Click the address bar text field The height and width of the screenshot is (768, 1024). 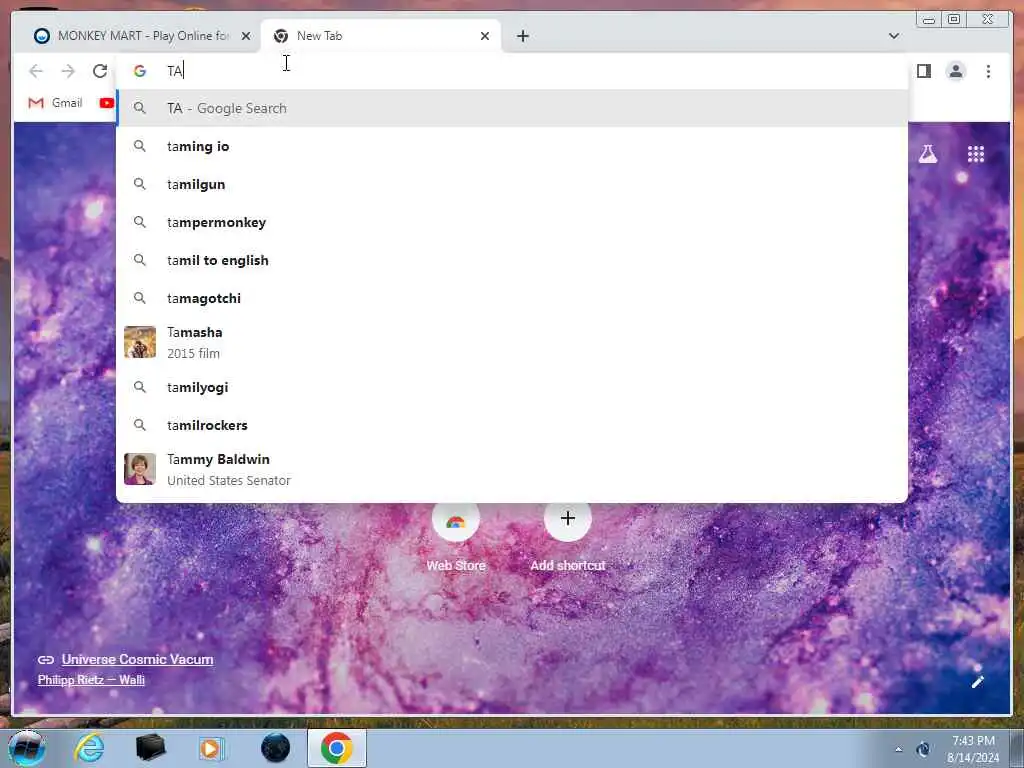point(512,71)
